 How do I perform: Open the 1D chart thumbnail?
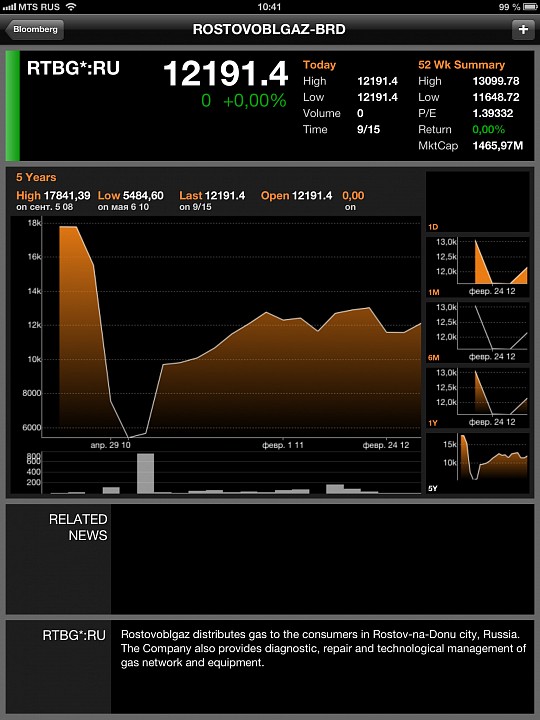pos(478,202)
